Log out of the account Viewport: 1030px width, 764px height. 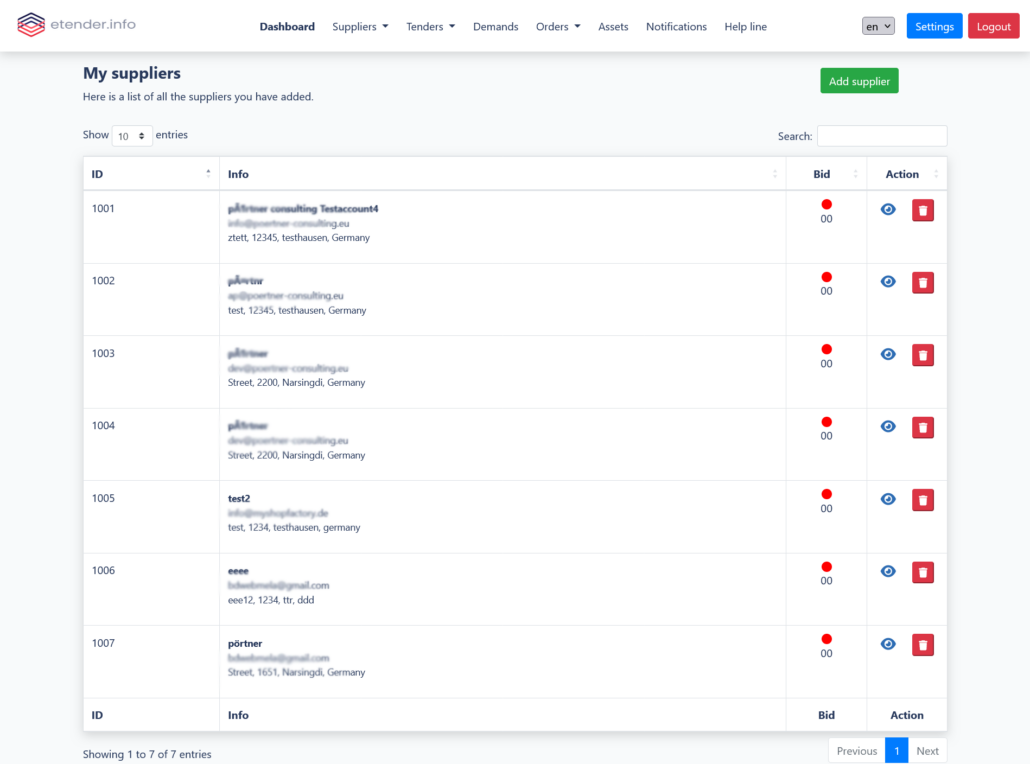tap(993, 26)
